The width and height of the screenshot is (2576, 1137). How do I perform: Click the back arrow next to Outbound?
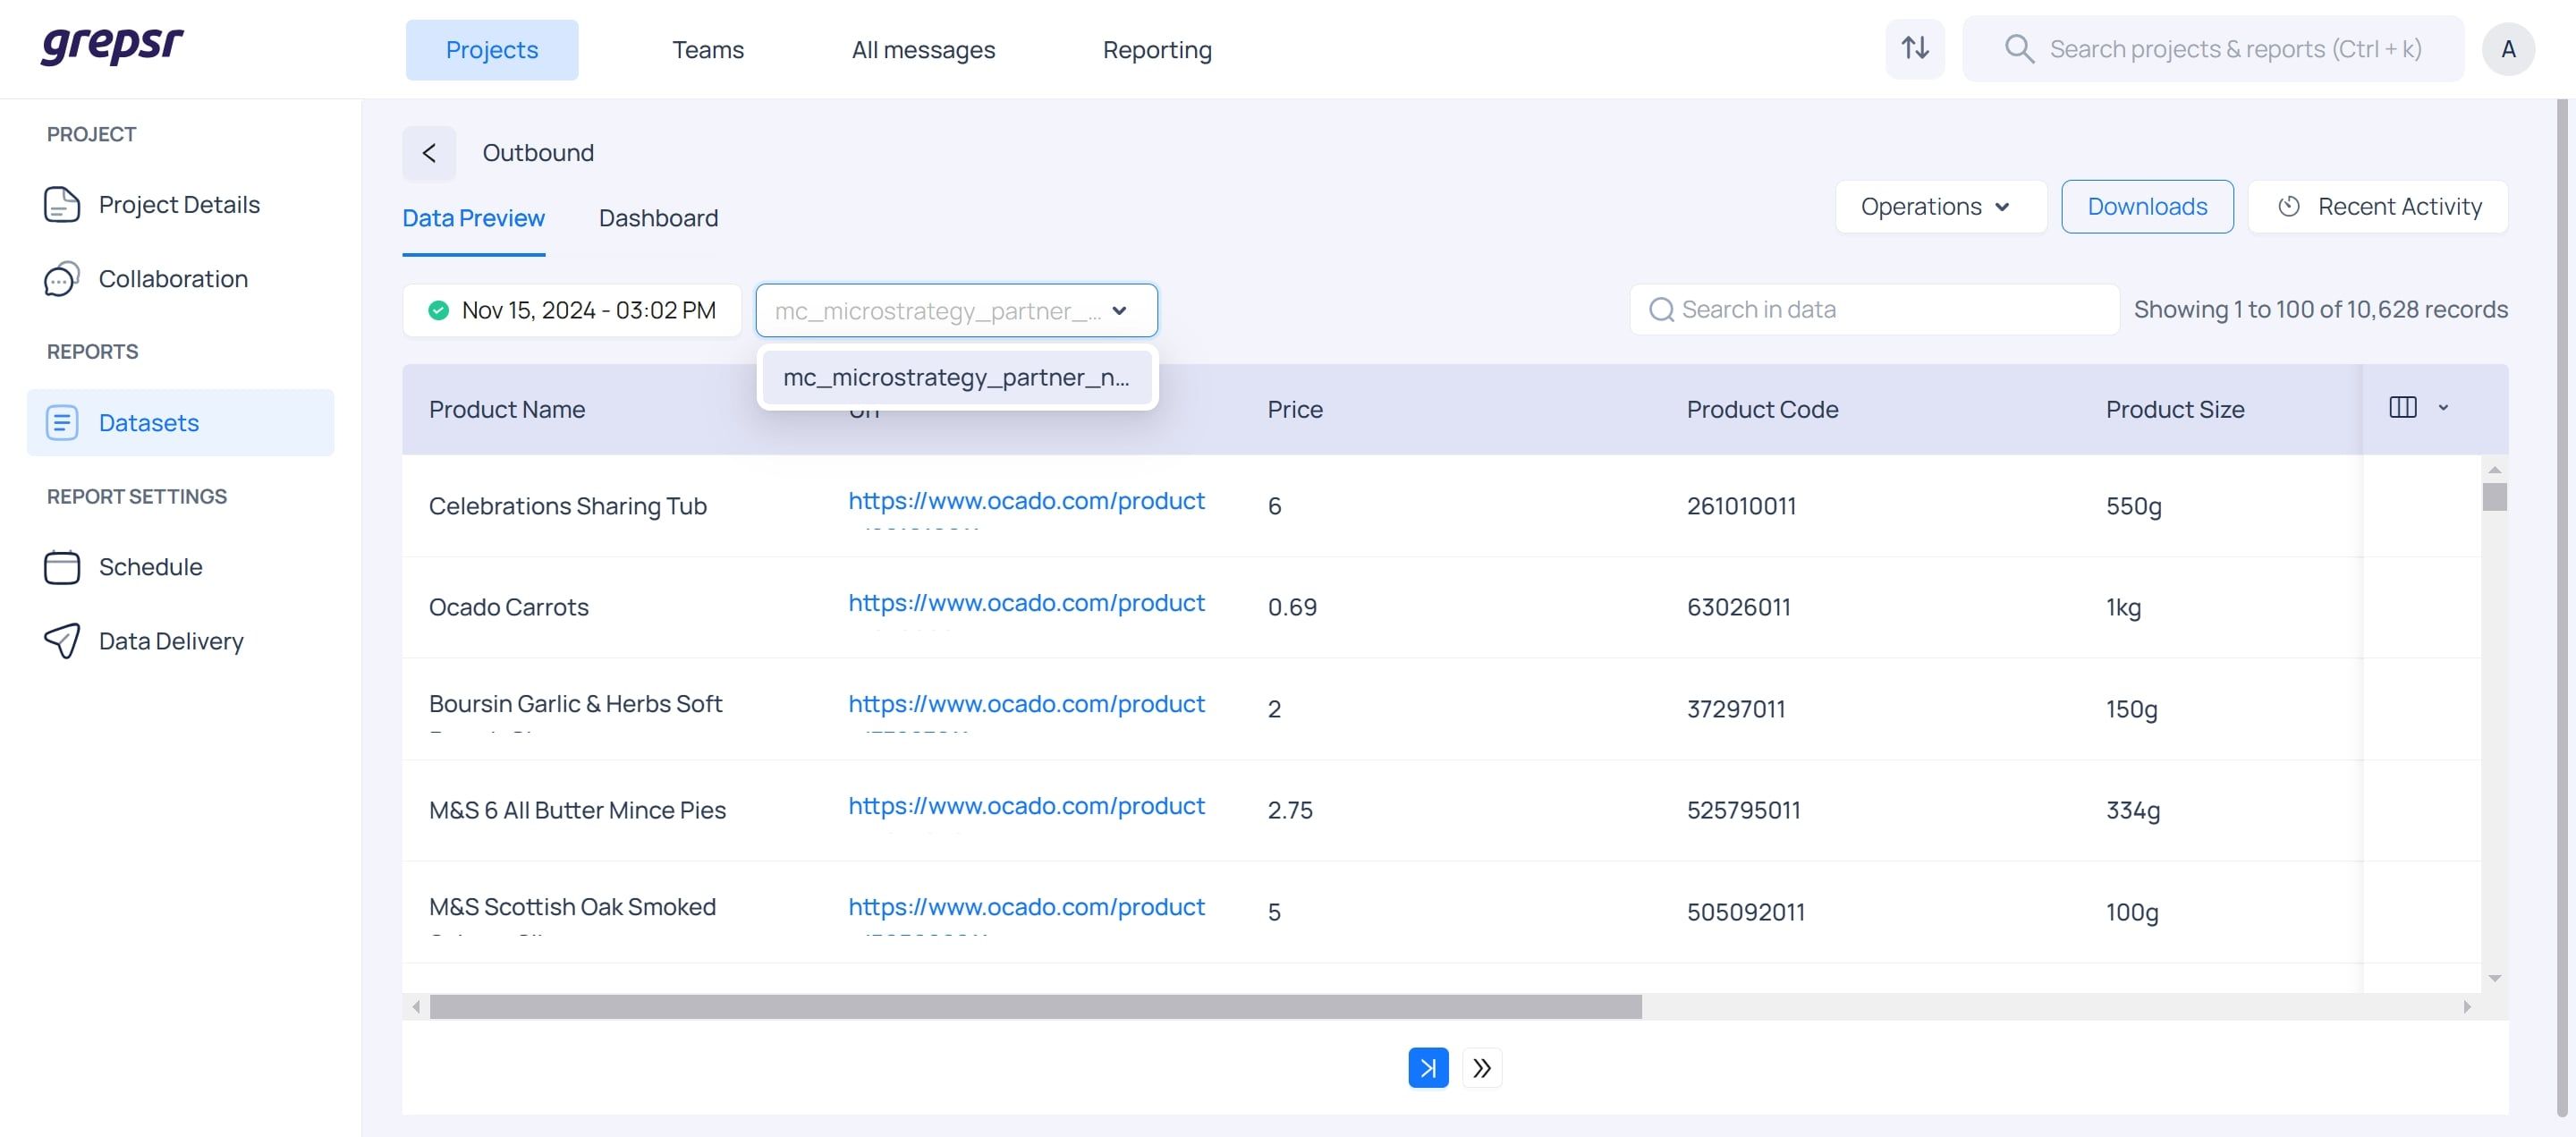coord(429,153)
